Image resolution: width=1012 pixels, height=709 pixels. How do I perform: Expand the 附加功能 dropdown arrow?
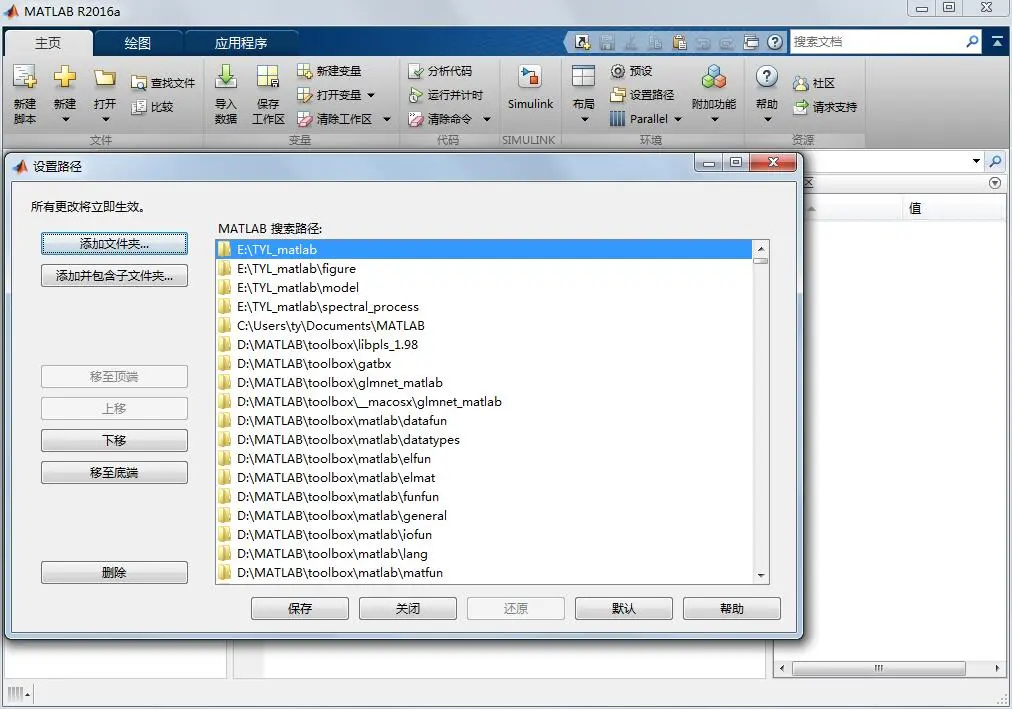714,119
